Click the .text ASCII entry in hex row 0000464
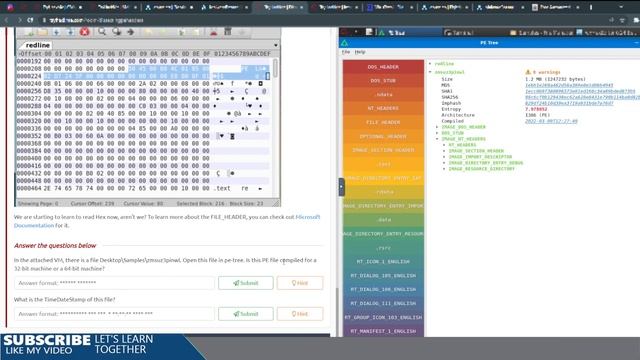This screenshot has height=360, width=640. click(x=222, y=189)
